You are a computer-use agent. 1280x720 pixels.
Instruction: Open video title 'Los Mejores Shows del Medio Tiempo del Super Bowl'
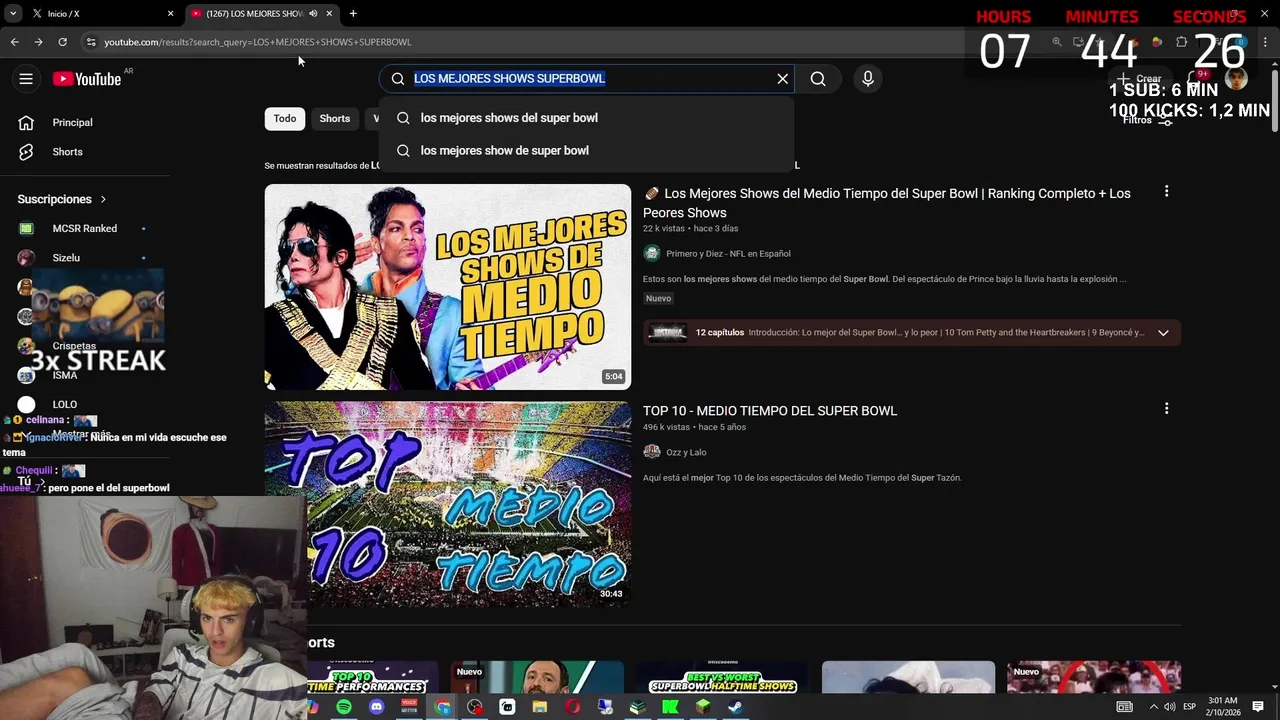coord(887,203)
